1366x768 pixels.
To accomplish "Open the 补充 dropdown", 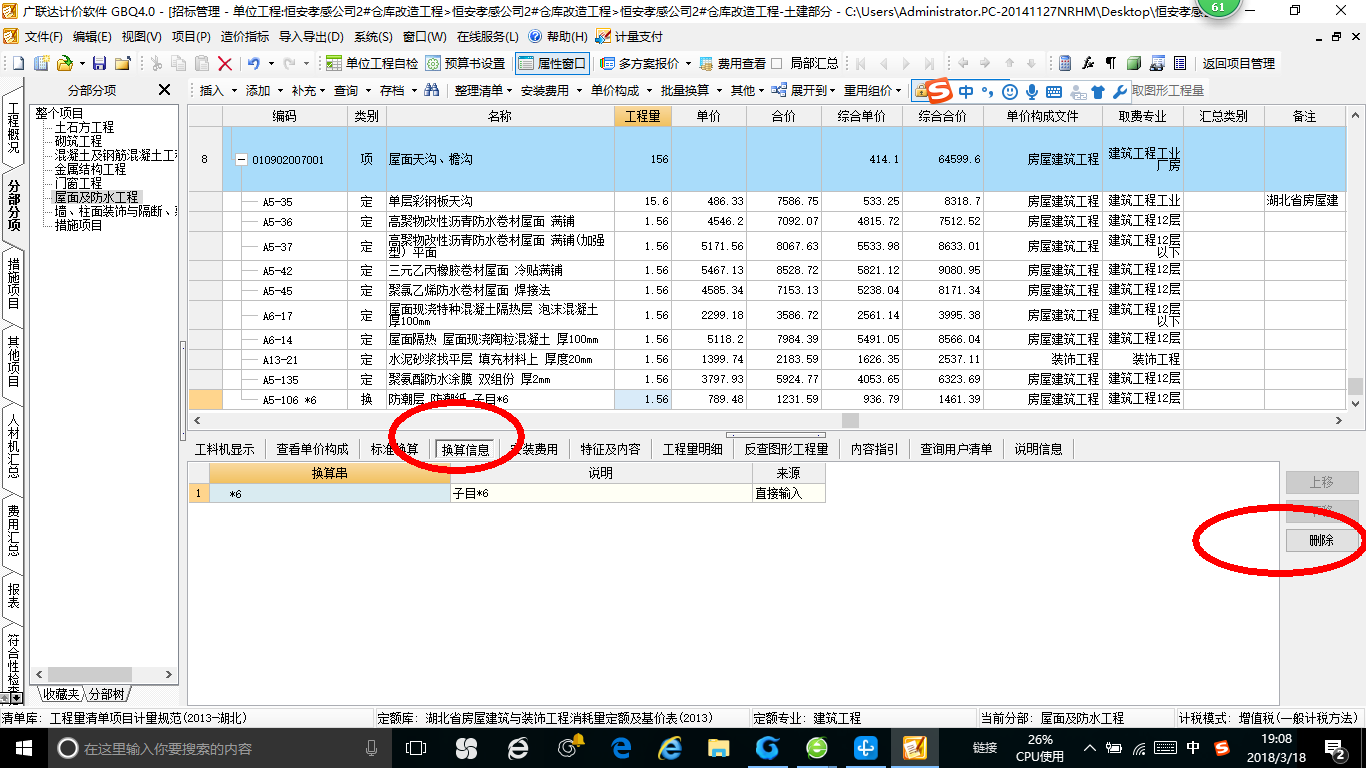I will point(309,90).
